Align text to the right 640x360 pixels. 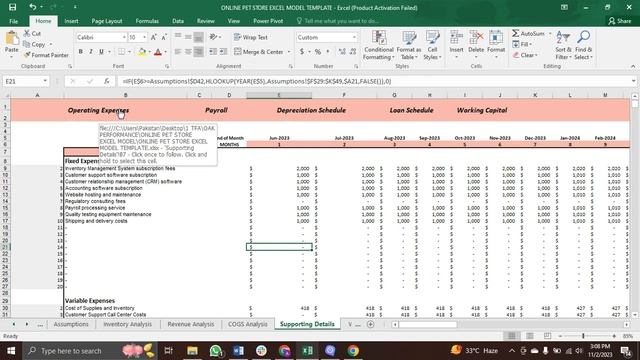198,52
